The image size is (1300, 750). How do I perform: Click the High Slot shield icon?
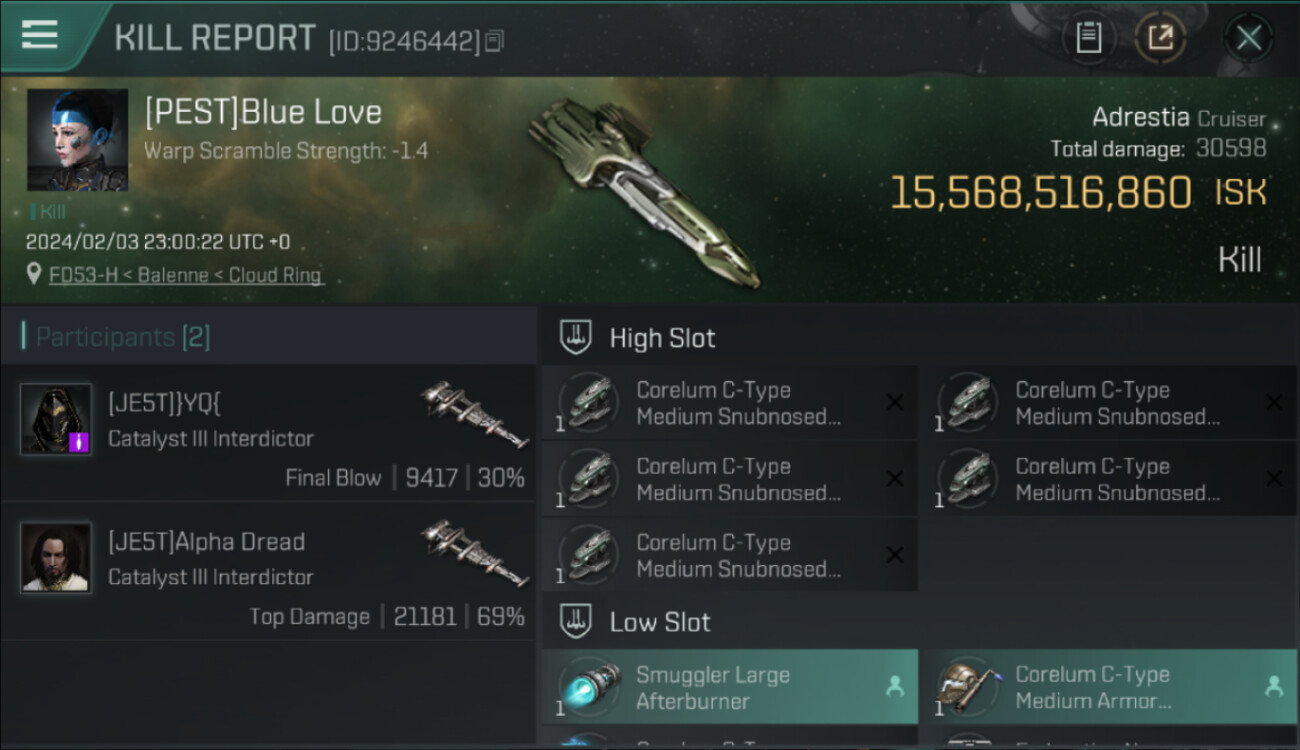[575, 338]
